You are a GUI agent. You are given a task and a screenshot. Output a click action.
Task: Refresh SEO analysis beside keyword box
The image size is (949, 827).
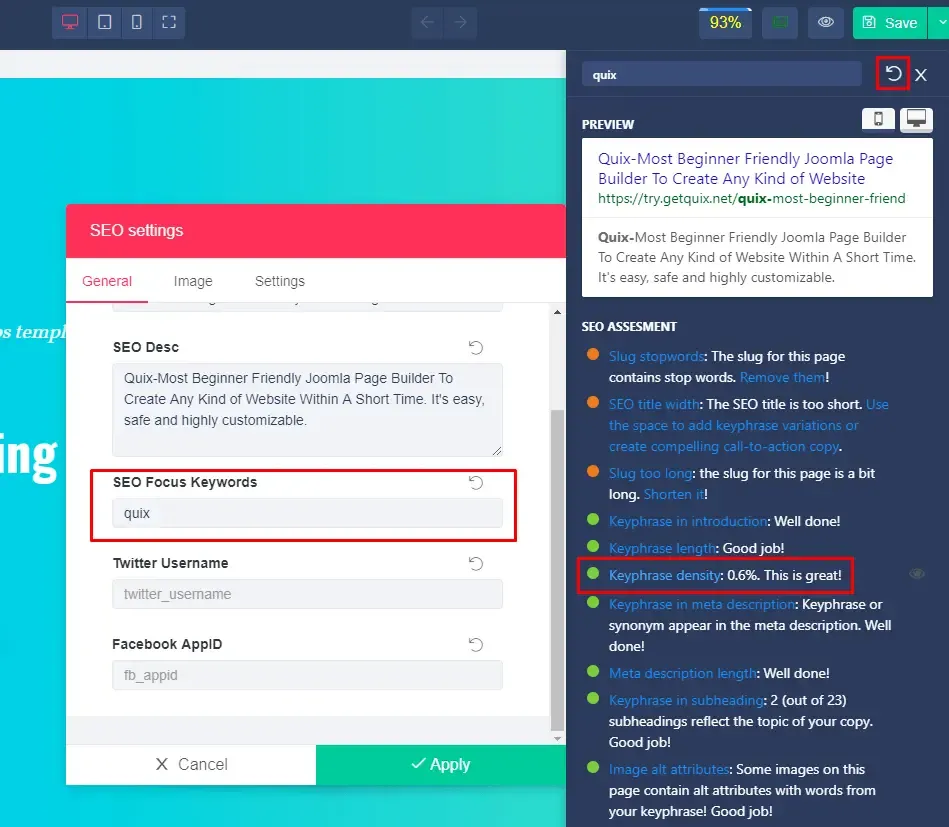[x=893, y=74]
